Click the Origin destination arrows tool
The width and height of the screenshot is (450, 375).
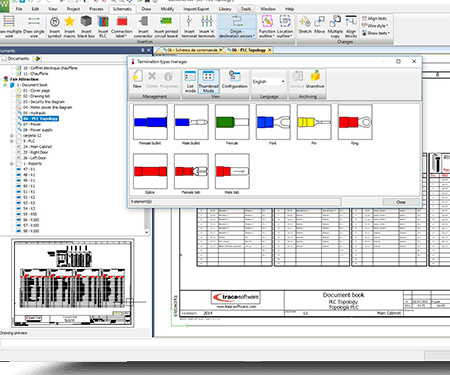pos(237,27)
